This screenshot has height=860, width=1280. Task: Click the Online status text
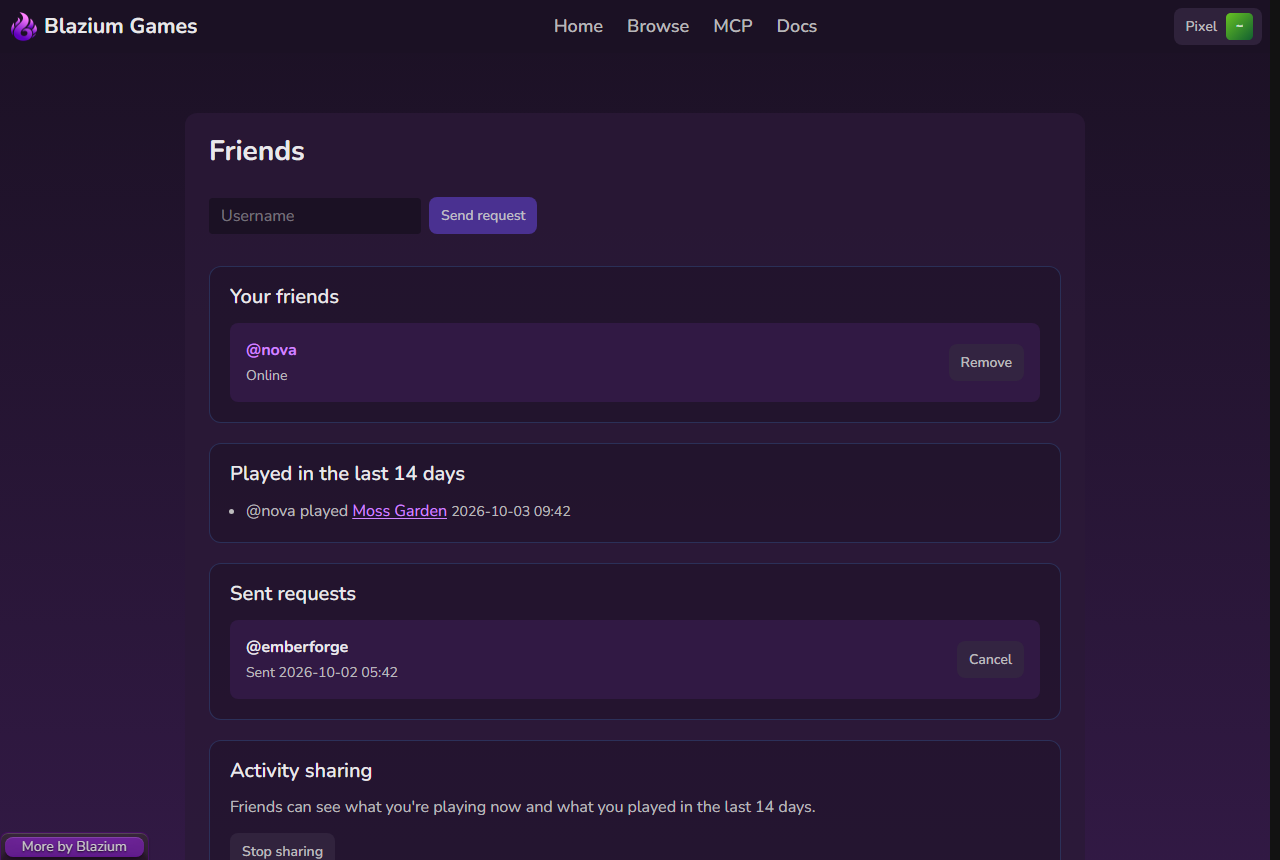[x=267, y=376]
